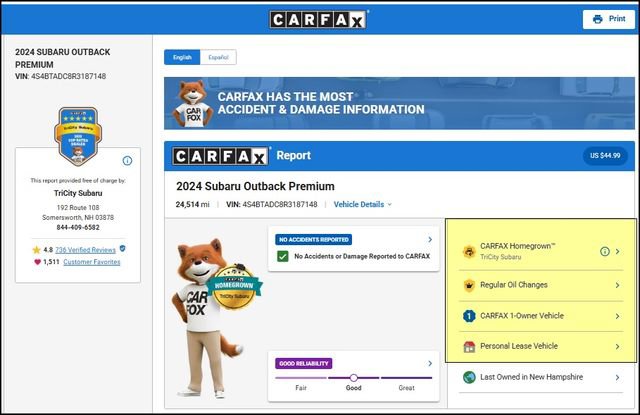Expand Last Owned in New Hampshire chevron
Image resolution: width=640 pixels, height=415 pixels.
(x=618, y=377)
